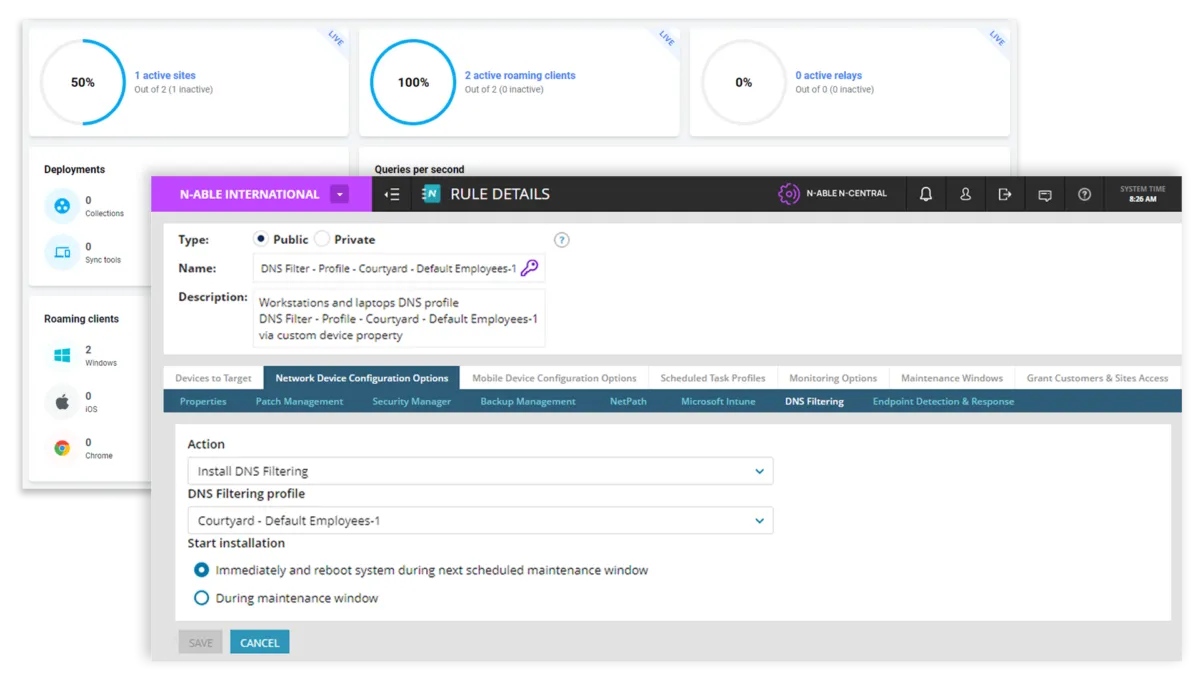Screen dimensions: 1200x675
Task: Click the help icon next to Type
Action: point(562,240)
